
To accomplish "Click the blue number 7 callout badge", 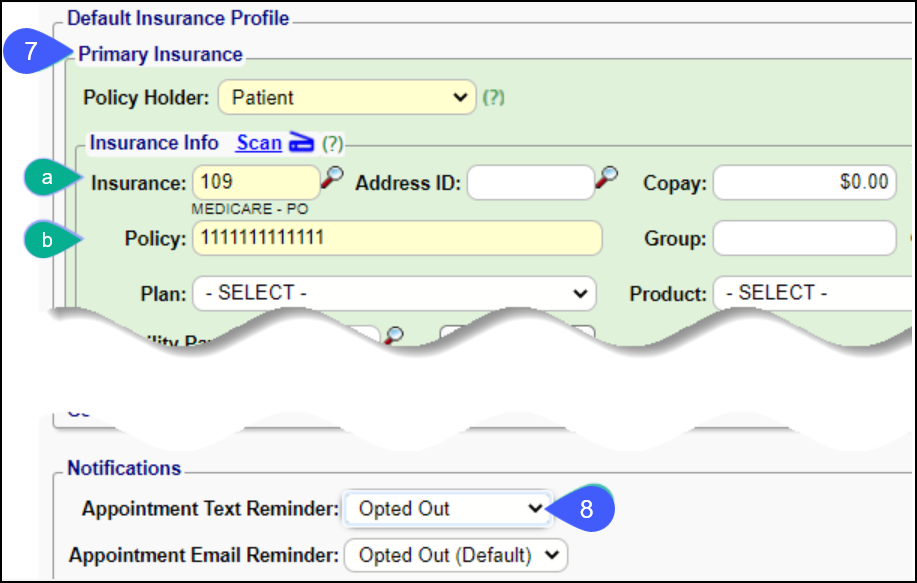I will point(32,53).
